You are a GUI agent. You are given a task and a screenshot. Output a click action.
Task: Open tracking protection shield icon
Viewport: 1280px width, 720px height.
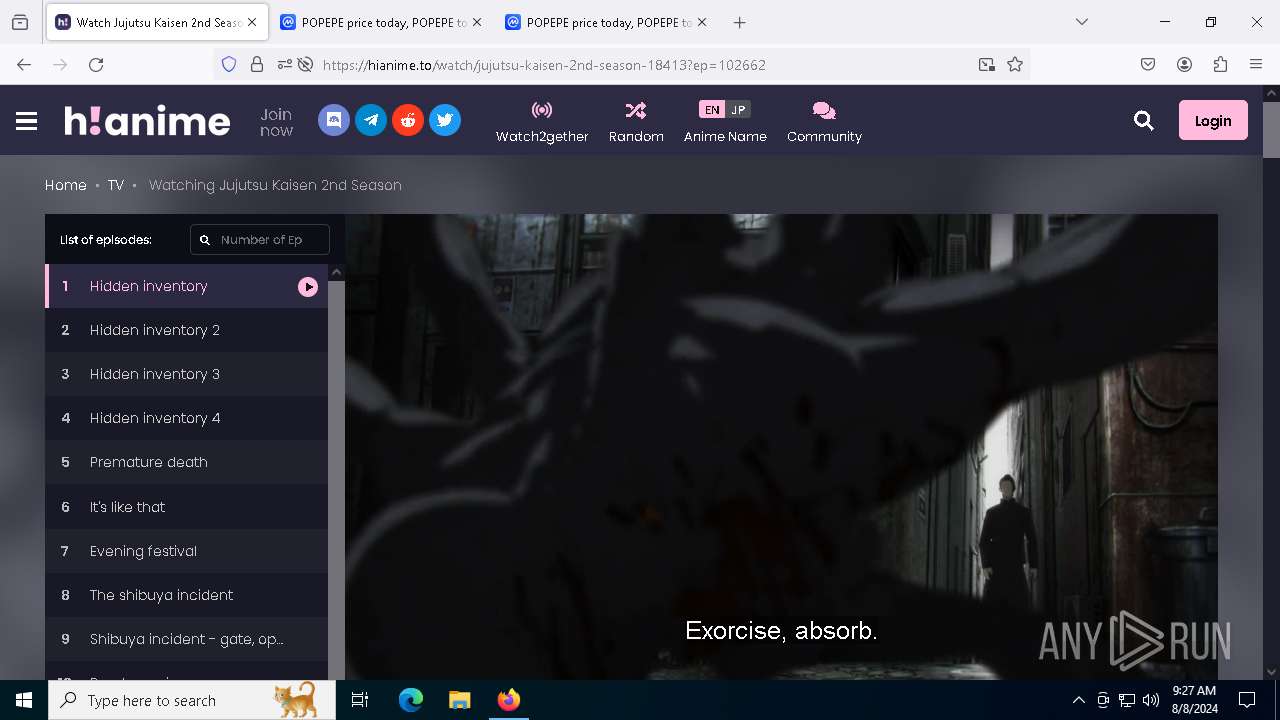(x=229, y=64)
